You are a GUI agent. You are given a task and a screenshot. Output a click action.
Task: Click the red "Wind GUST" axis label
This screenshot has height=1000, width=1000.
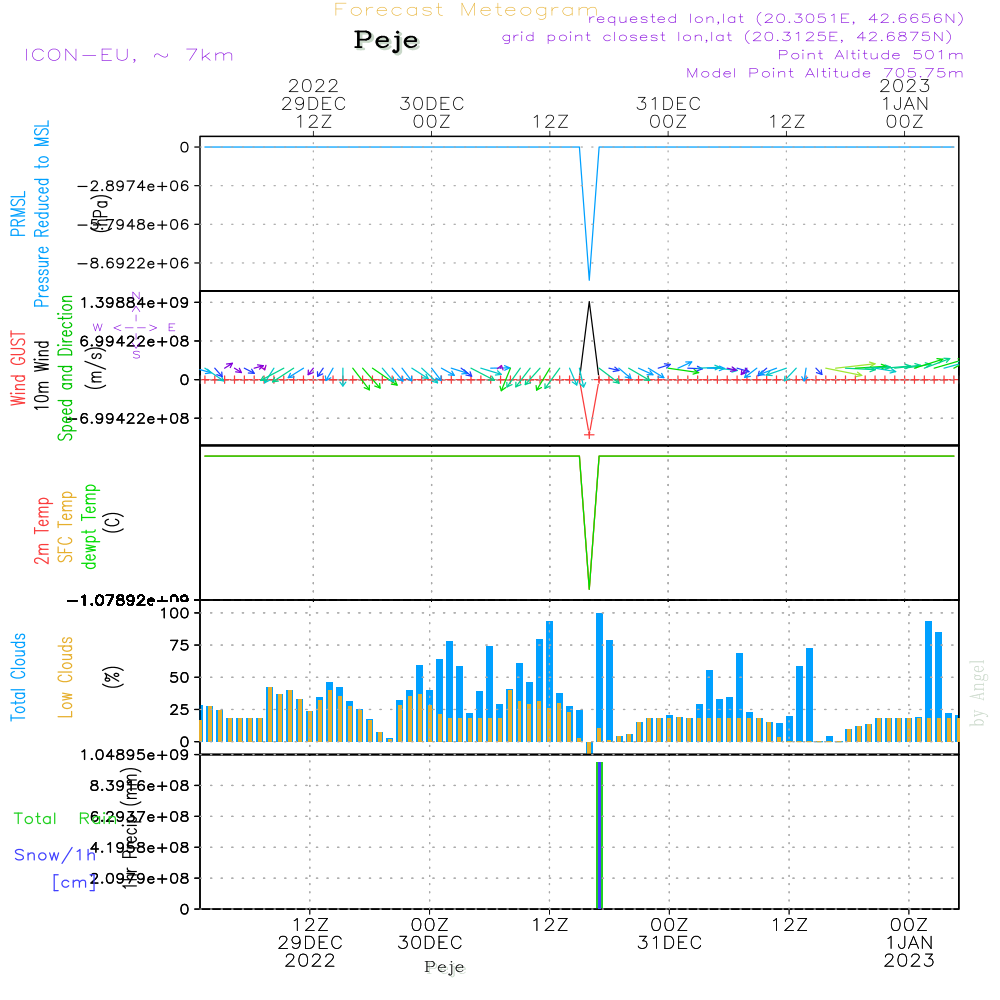18,368
